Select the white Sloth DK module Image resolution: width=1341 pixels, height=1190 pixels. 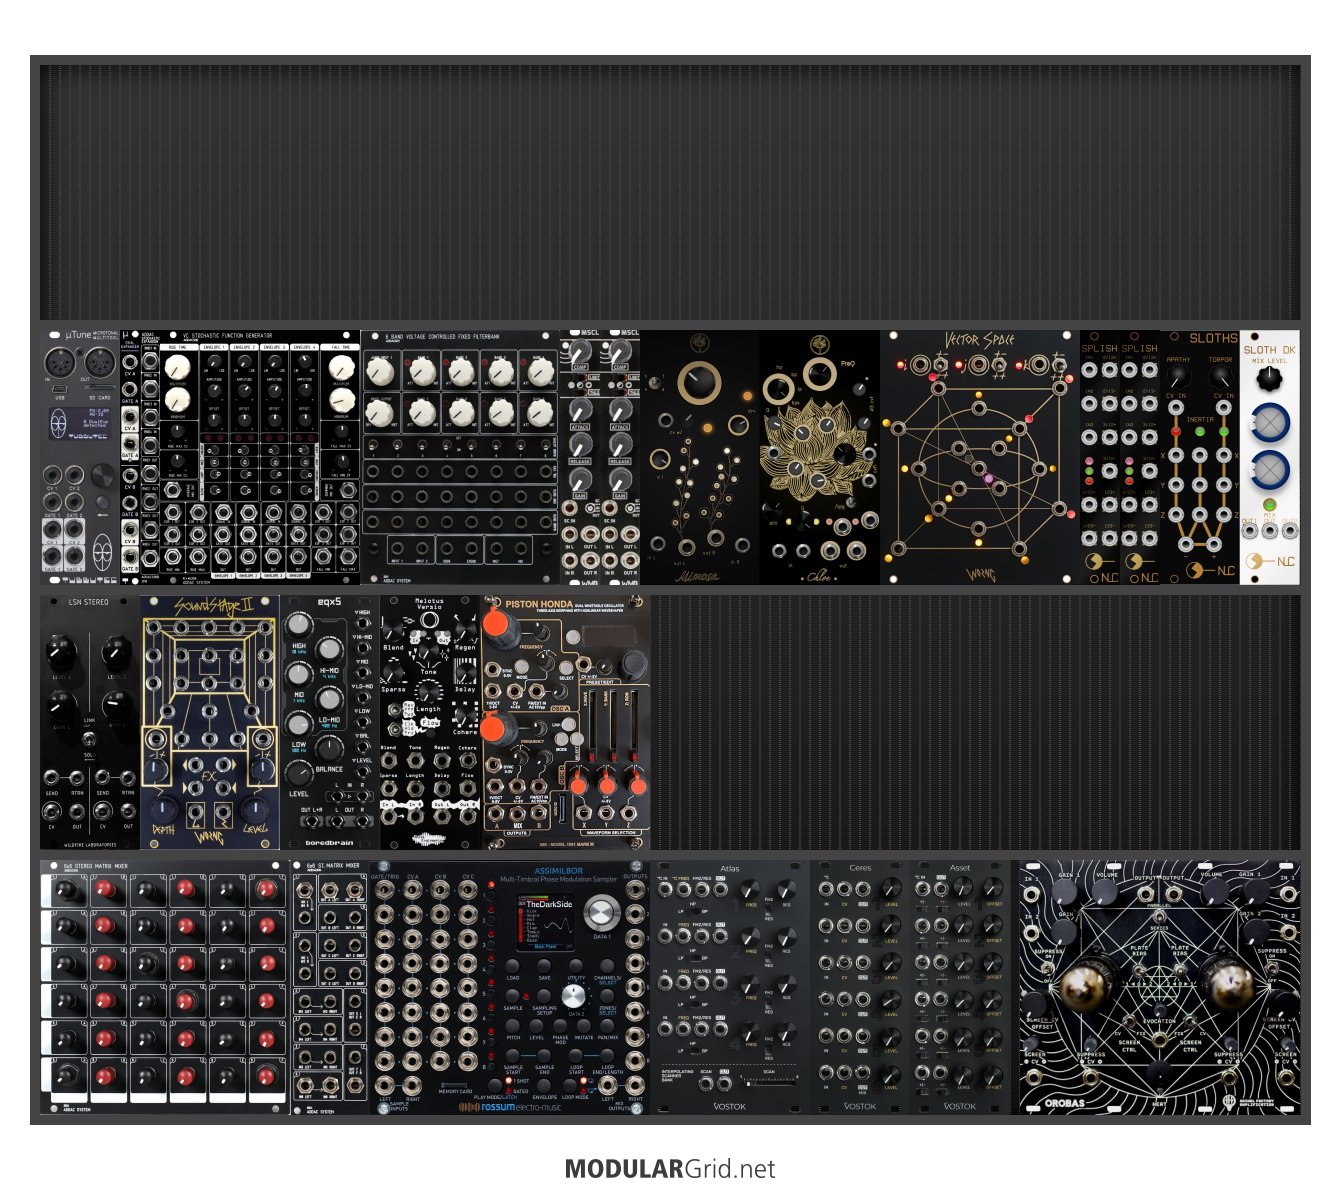1270,457
